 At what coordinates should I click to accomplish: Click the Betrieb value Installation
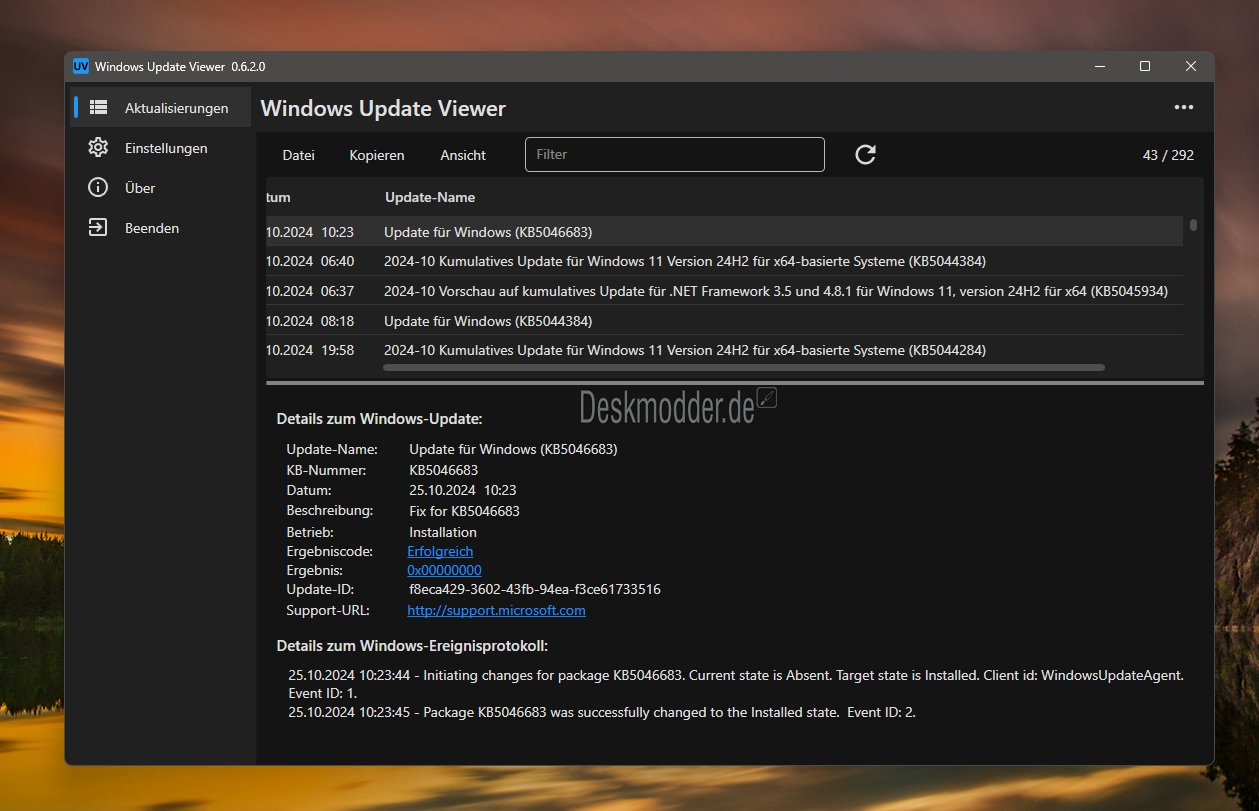443,532
